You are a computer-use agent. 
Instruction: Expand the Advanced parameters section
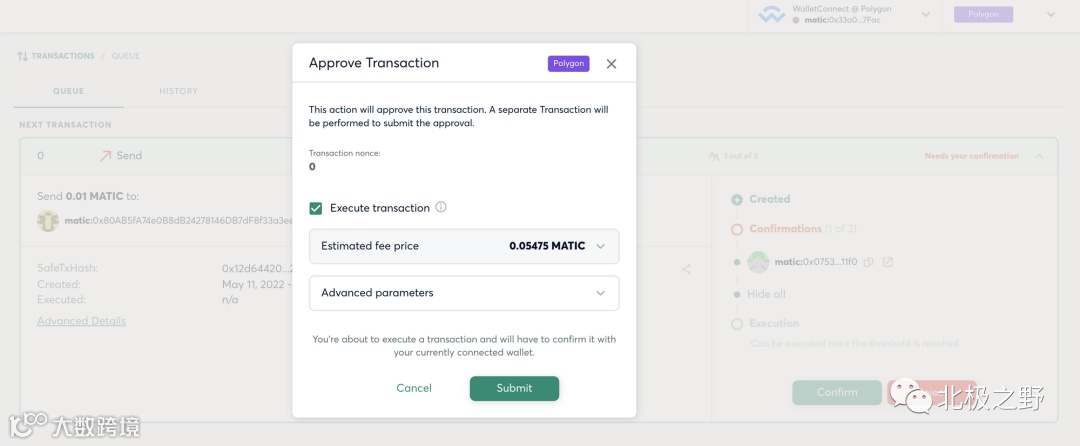click(x=600, y=293)
